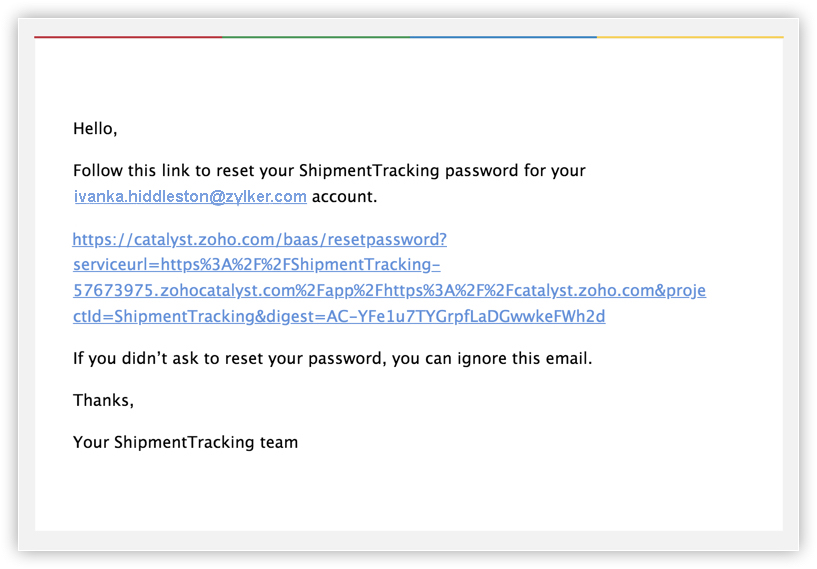Click the 57673975.zohocatalyst.com line of link

pos(389,290)
